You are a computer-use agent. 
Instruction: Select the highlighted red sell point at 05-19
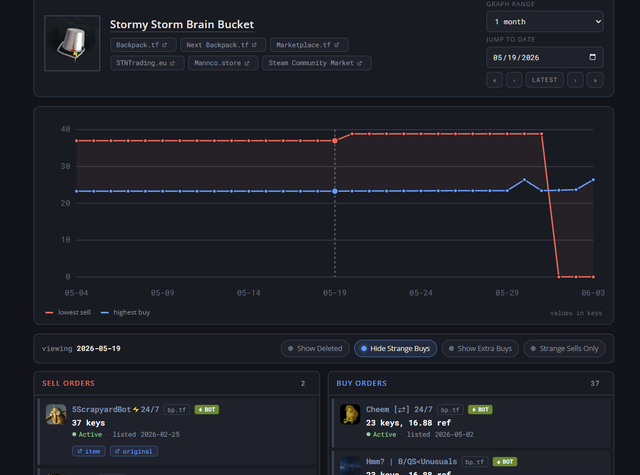[335, 141]
